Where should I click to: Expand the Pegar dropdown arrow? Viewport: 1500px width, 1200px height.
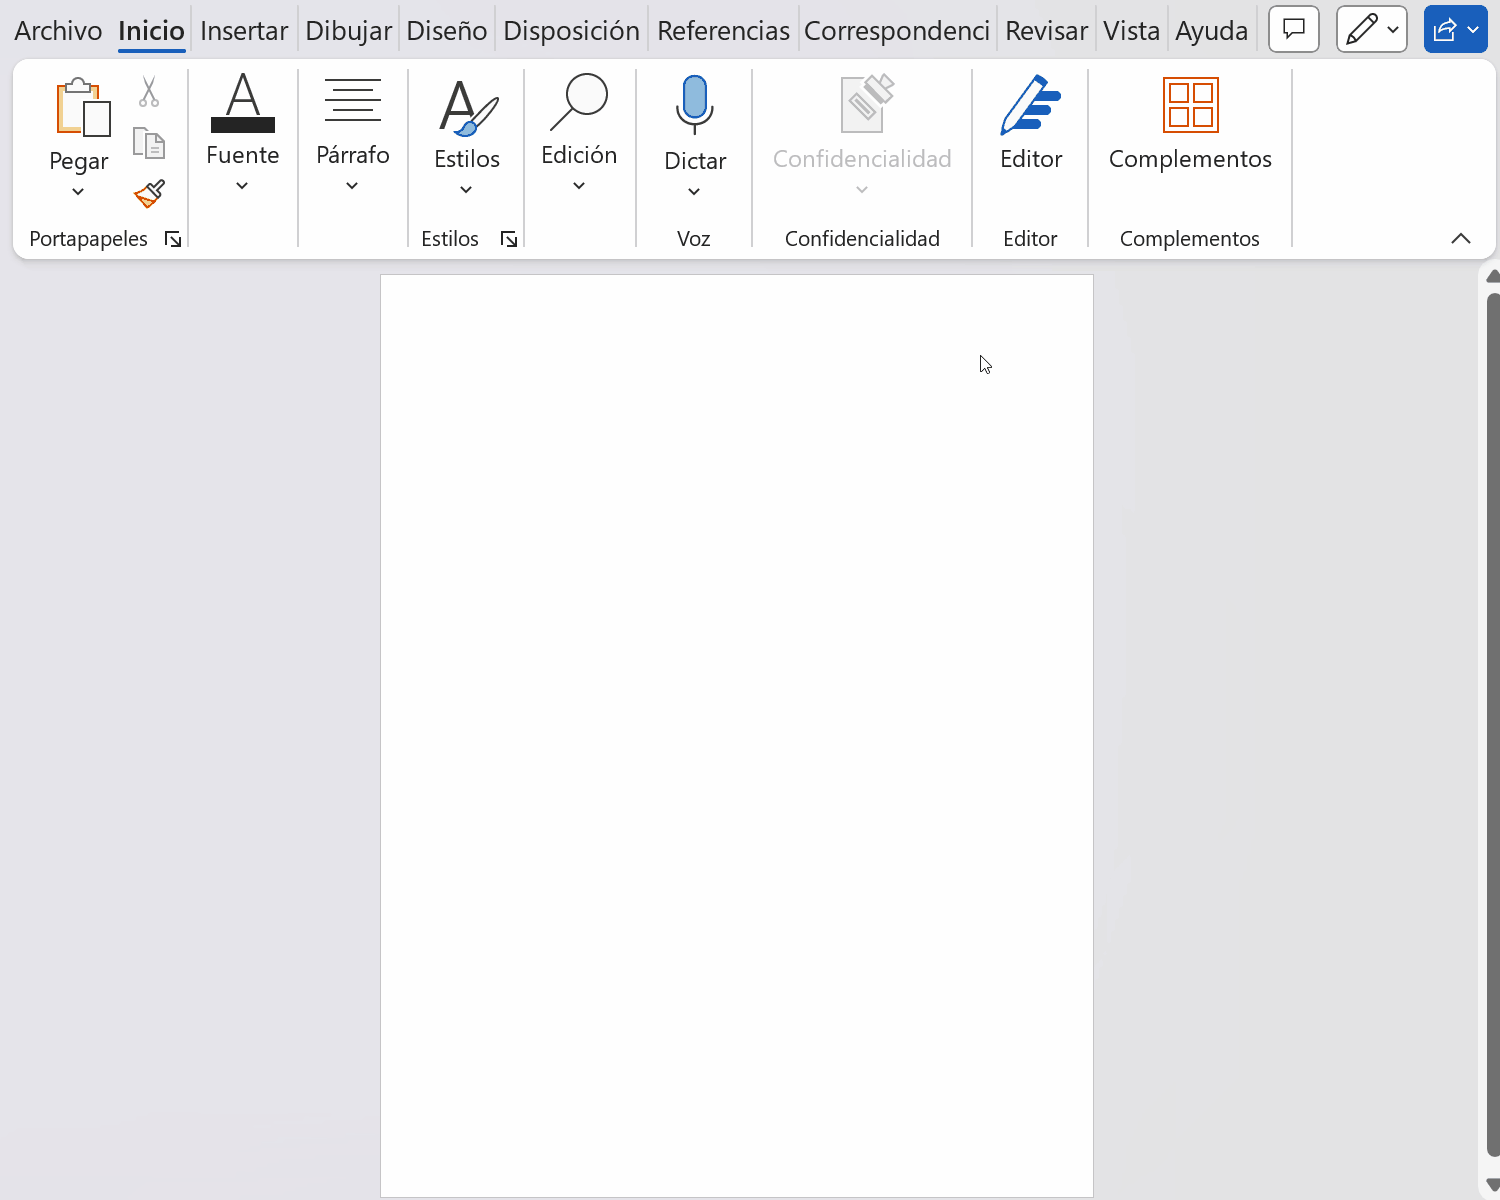pyautogui.click(x=78, y=191)
